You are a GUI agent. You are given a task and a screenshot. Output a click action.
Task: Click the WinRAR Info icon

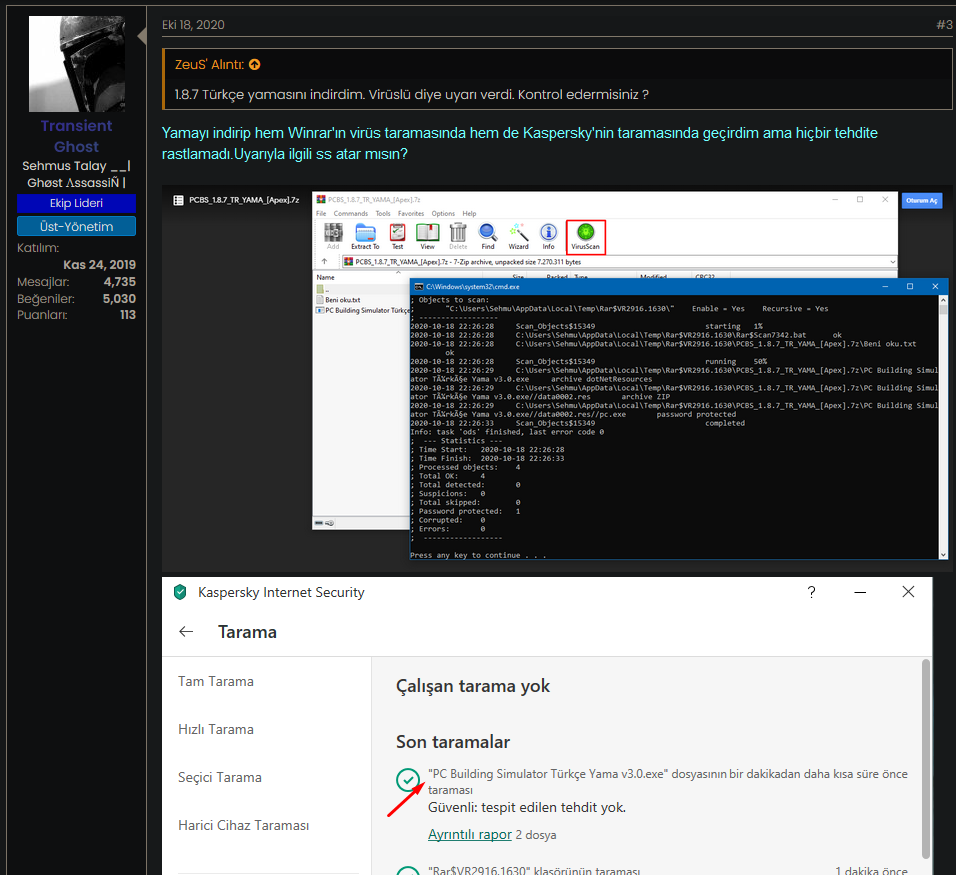pos(549,236)
